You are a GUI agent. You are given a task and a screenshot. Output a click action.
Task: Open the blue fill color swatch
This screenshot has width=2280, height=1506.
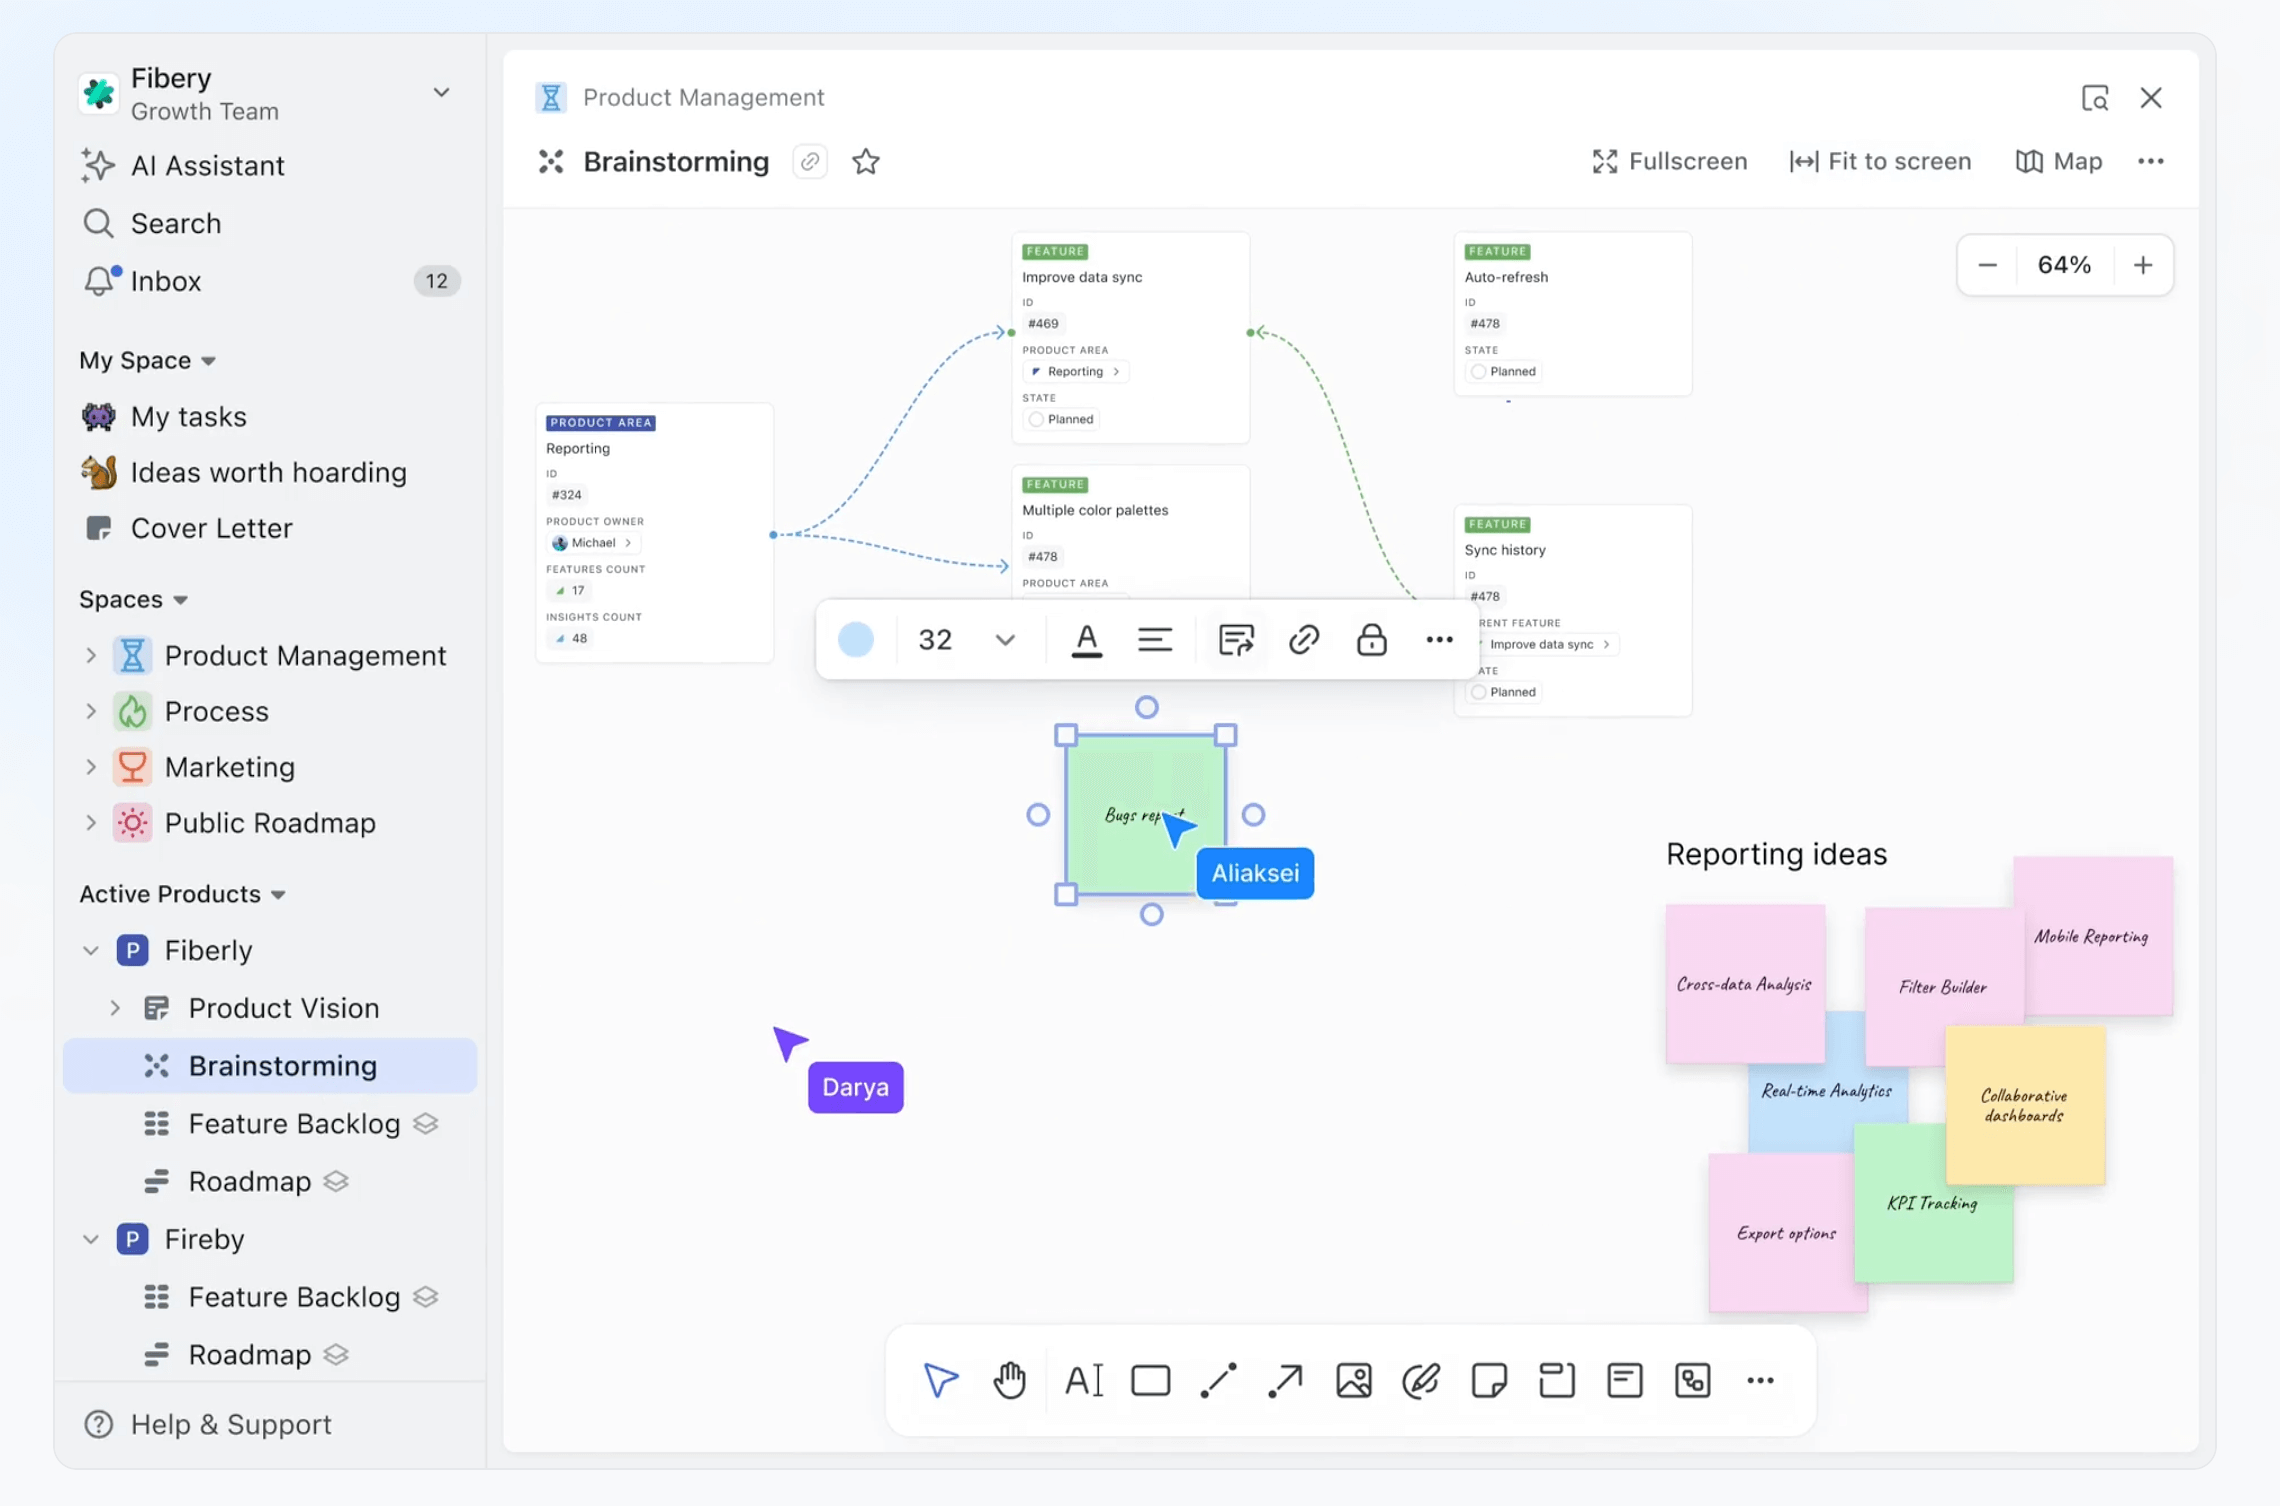[855, 639]
